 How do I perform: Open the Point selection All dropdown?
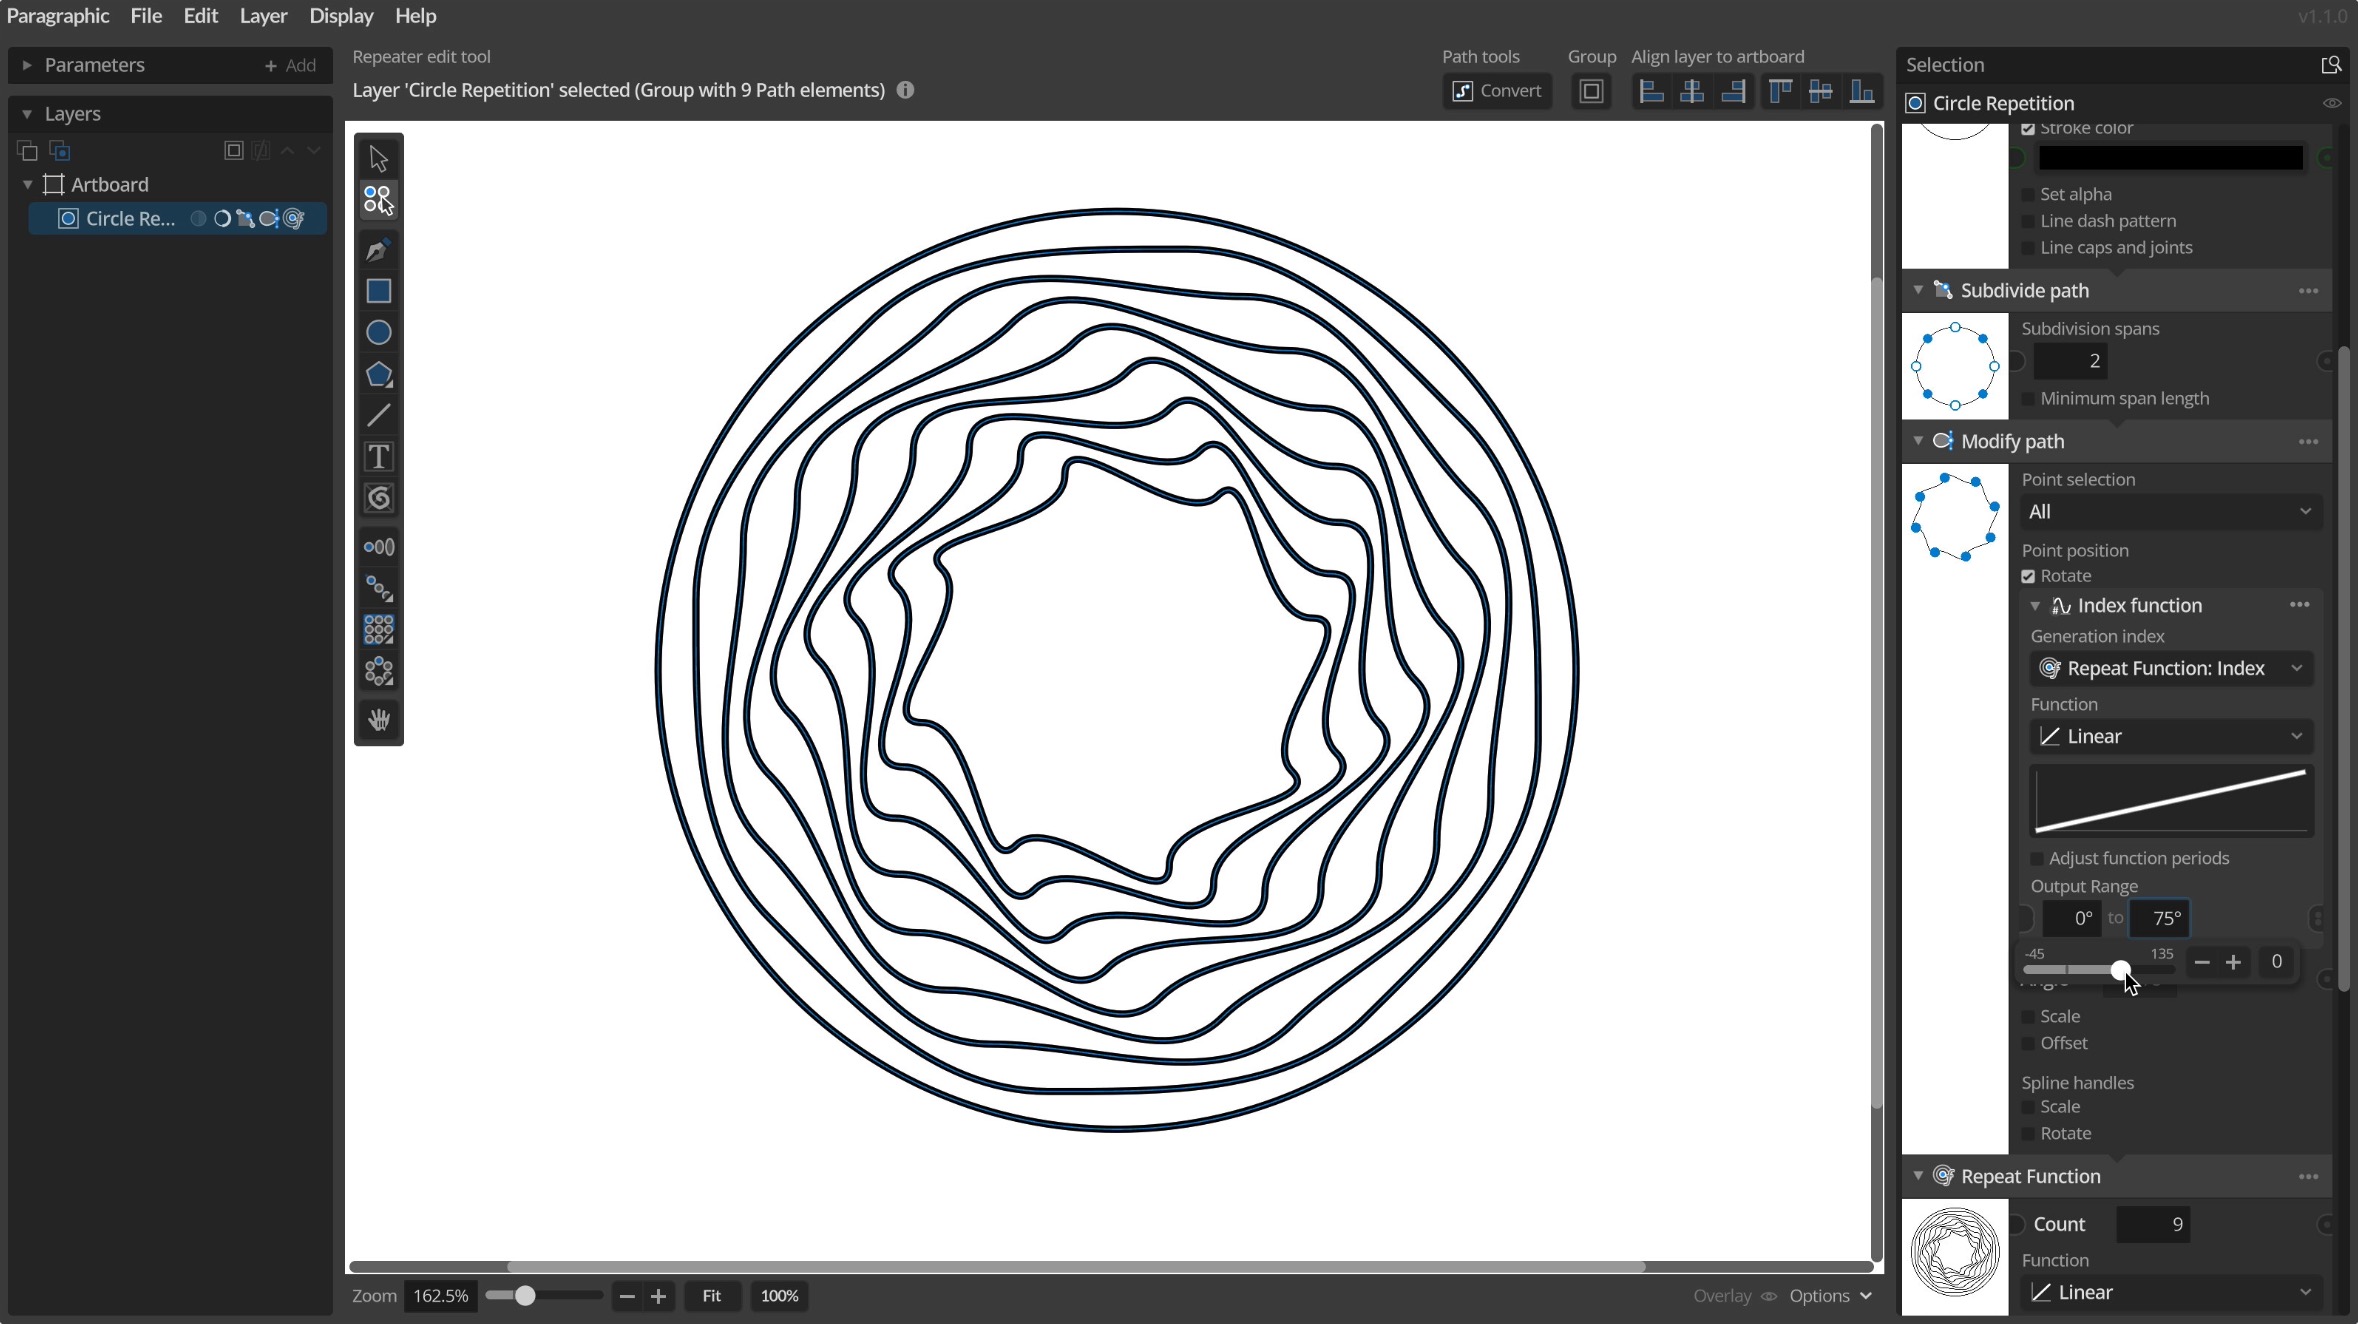pyautogui.click(x=2170, y=512)
